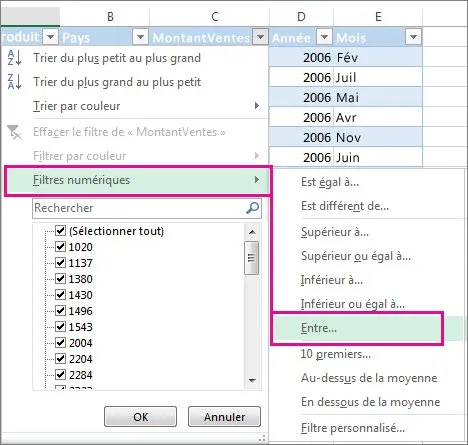Click the resize grip at menu corner

263,438
